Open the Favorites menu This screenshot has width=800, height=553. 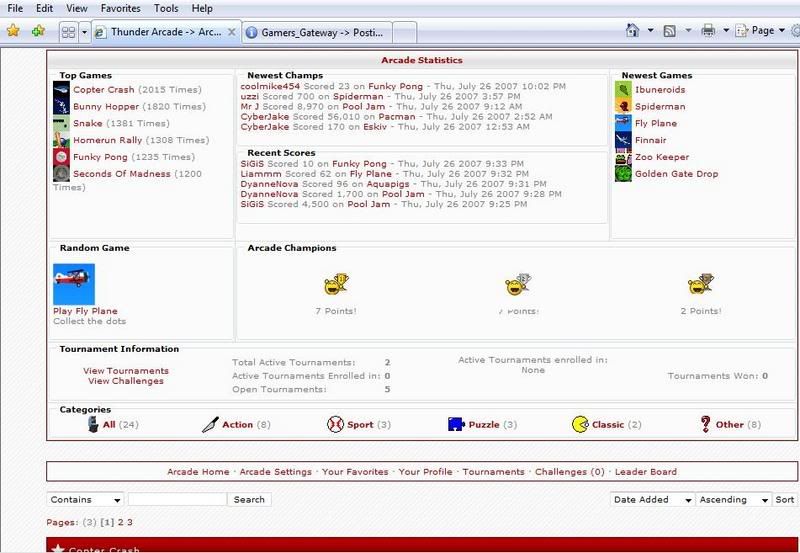(120, 8)
